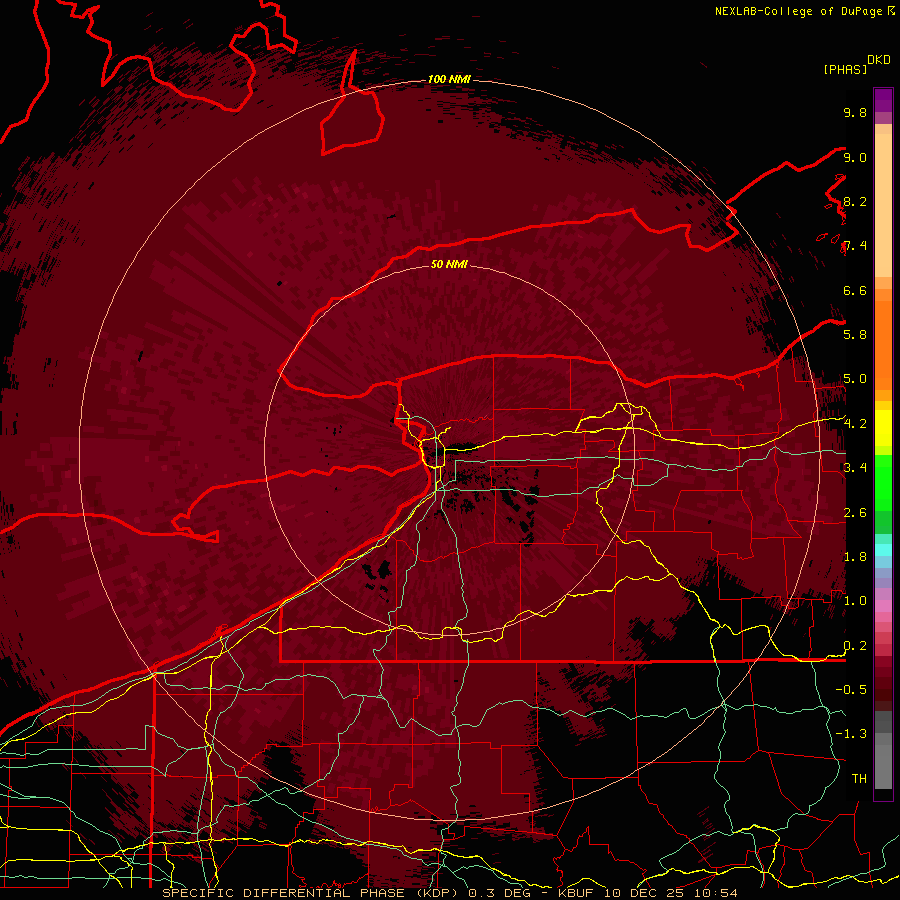Pick the pale peach segment of color bar
900x900 pixels.
click(883, 205)
